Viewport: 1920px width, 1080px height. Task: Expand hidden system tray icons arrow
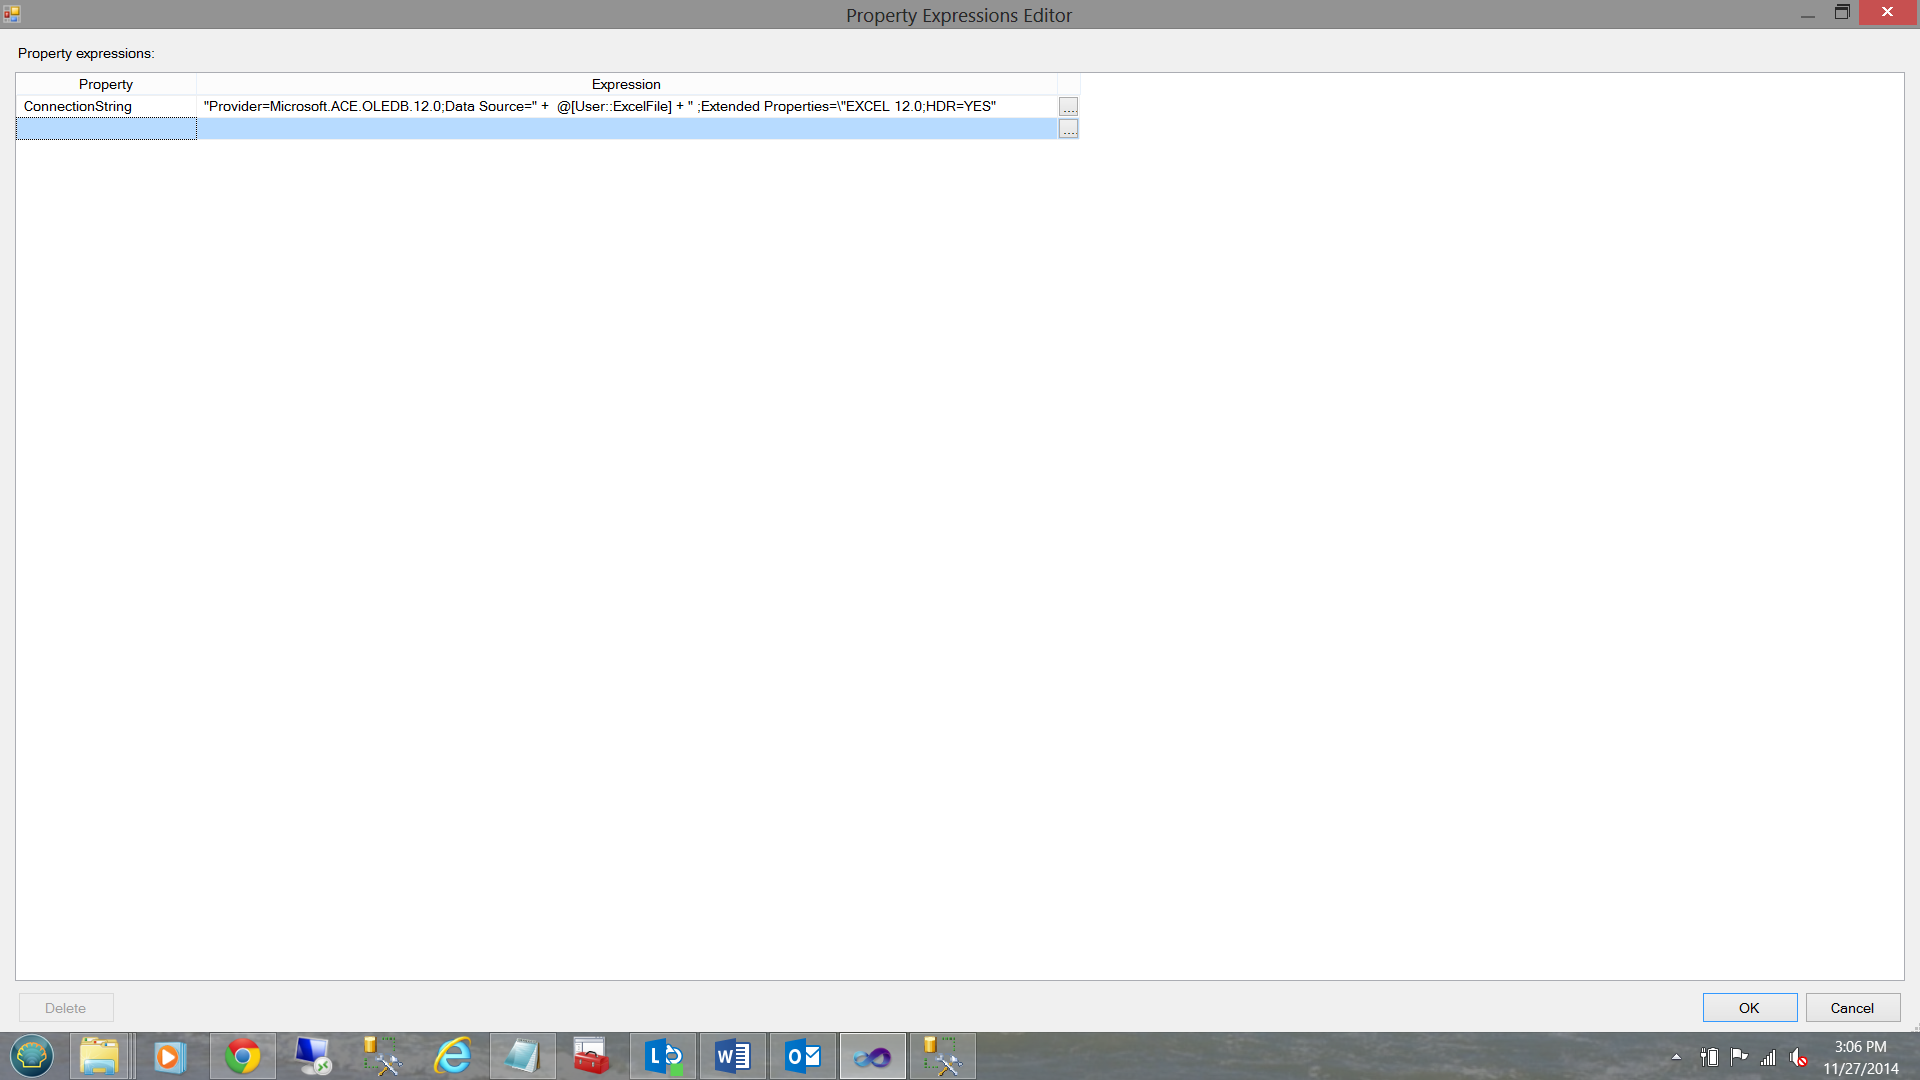pos(1676,1057)
